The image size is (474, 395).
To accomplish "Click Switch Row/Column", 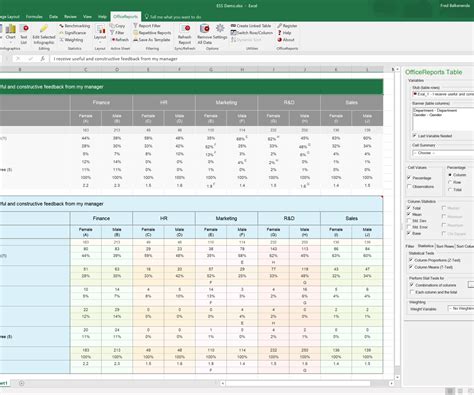I will [x=252, y=33].
